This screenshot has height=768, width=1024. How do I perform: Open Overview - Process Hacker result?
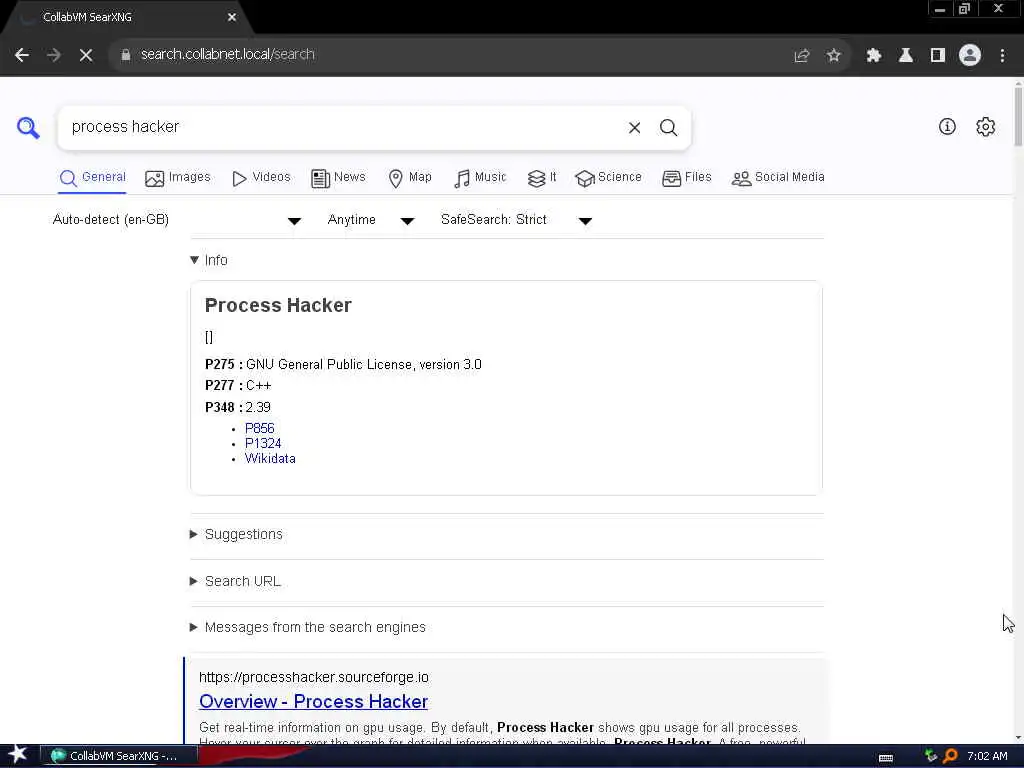pyautogui.click(x=313, y=701)
